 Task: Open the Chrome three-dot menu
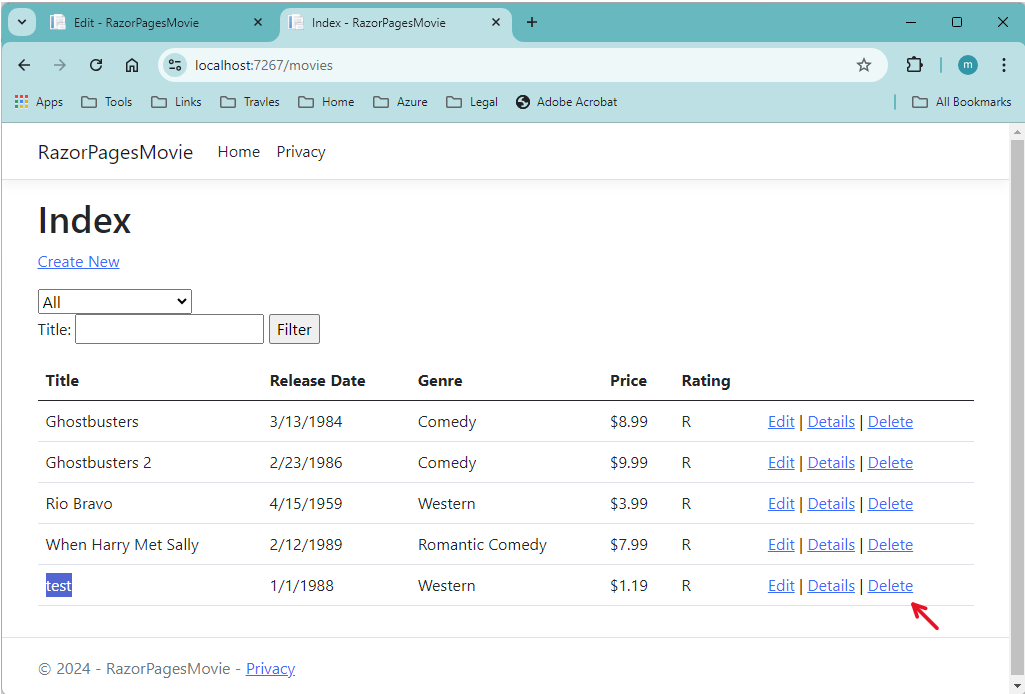click(x=1004, y=65)
